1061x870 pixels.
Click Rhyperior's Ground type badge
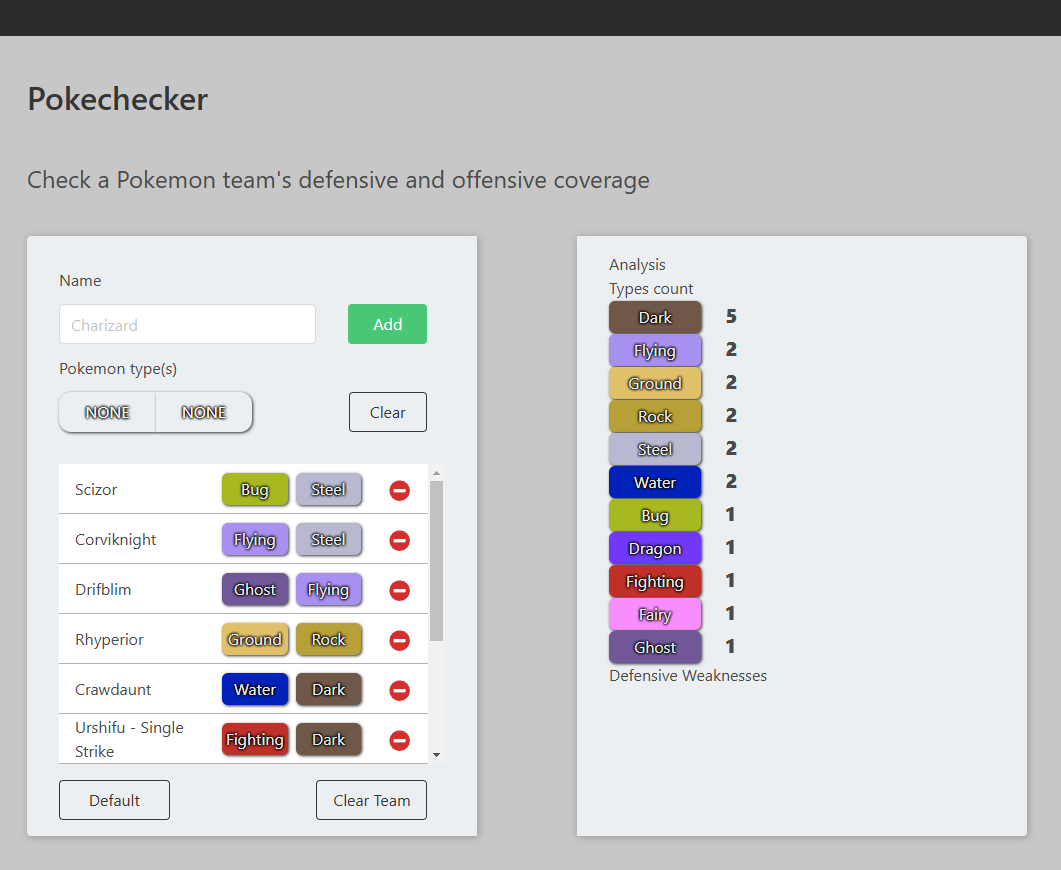coord(255,640)
